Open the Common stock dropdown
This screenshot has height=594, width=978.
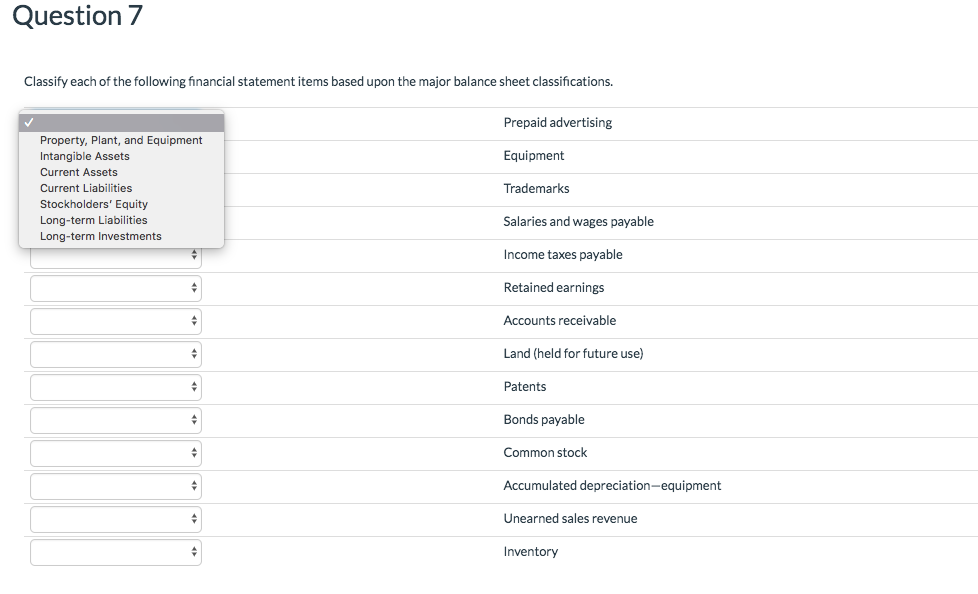pos(116,454)
